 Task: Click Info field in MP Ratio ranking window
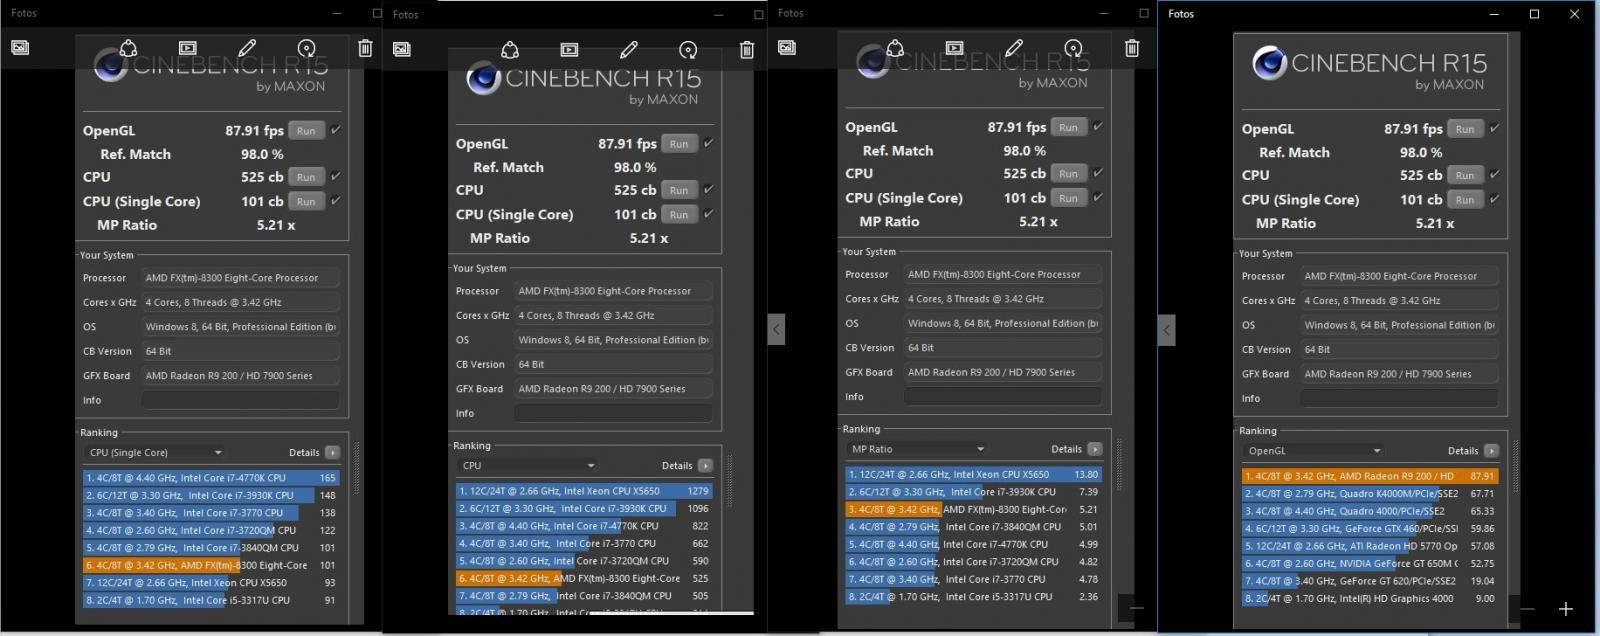[x=1002, y=396]
